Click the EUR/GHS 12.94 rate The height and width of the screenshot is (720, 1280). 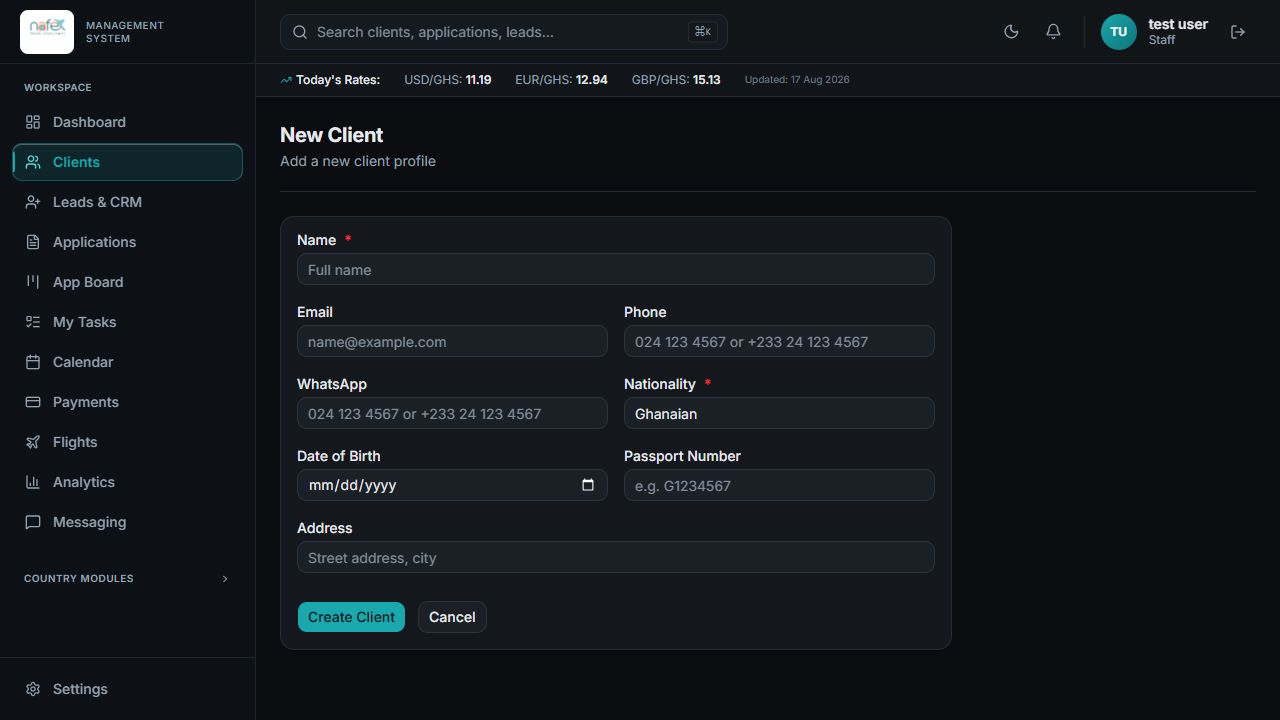(x=561, y=80)
